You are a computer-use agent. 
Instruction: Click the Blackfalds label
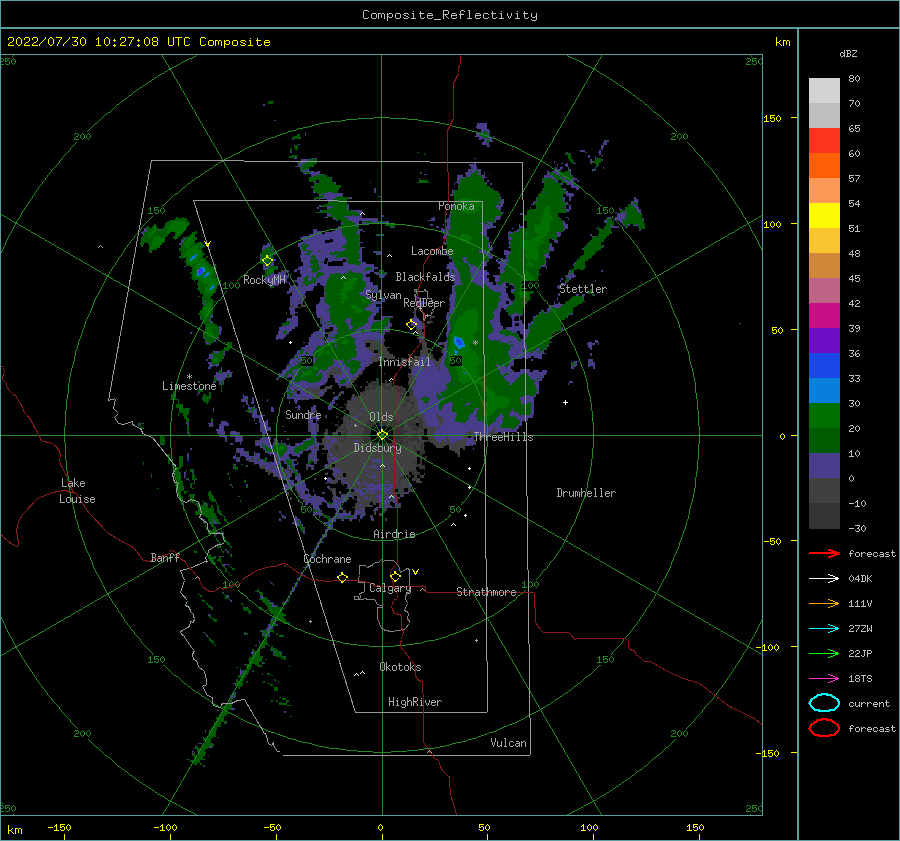pos(425,277)
